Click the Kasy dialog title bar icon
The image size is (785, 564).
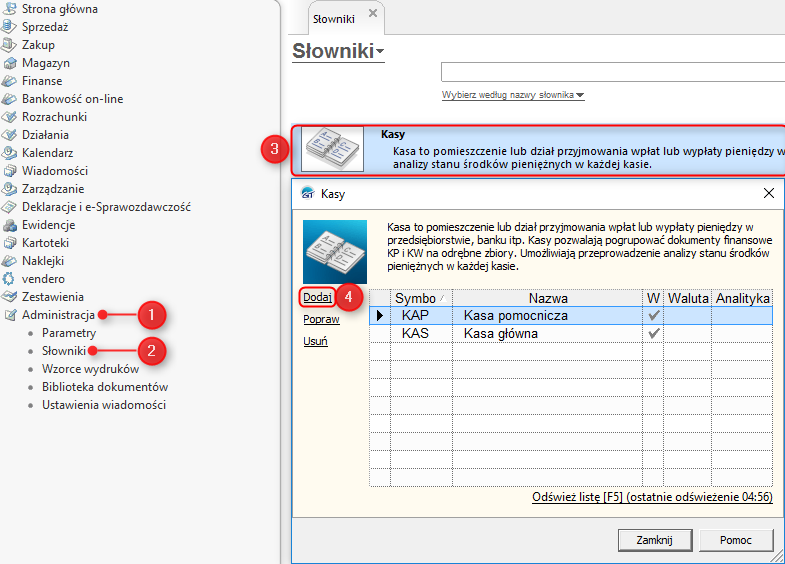tap(307, 193)
